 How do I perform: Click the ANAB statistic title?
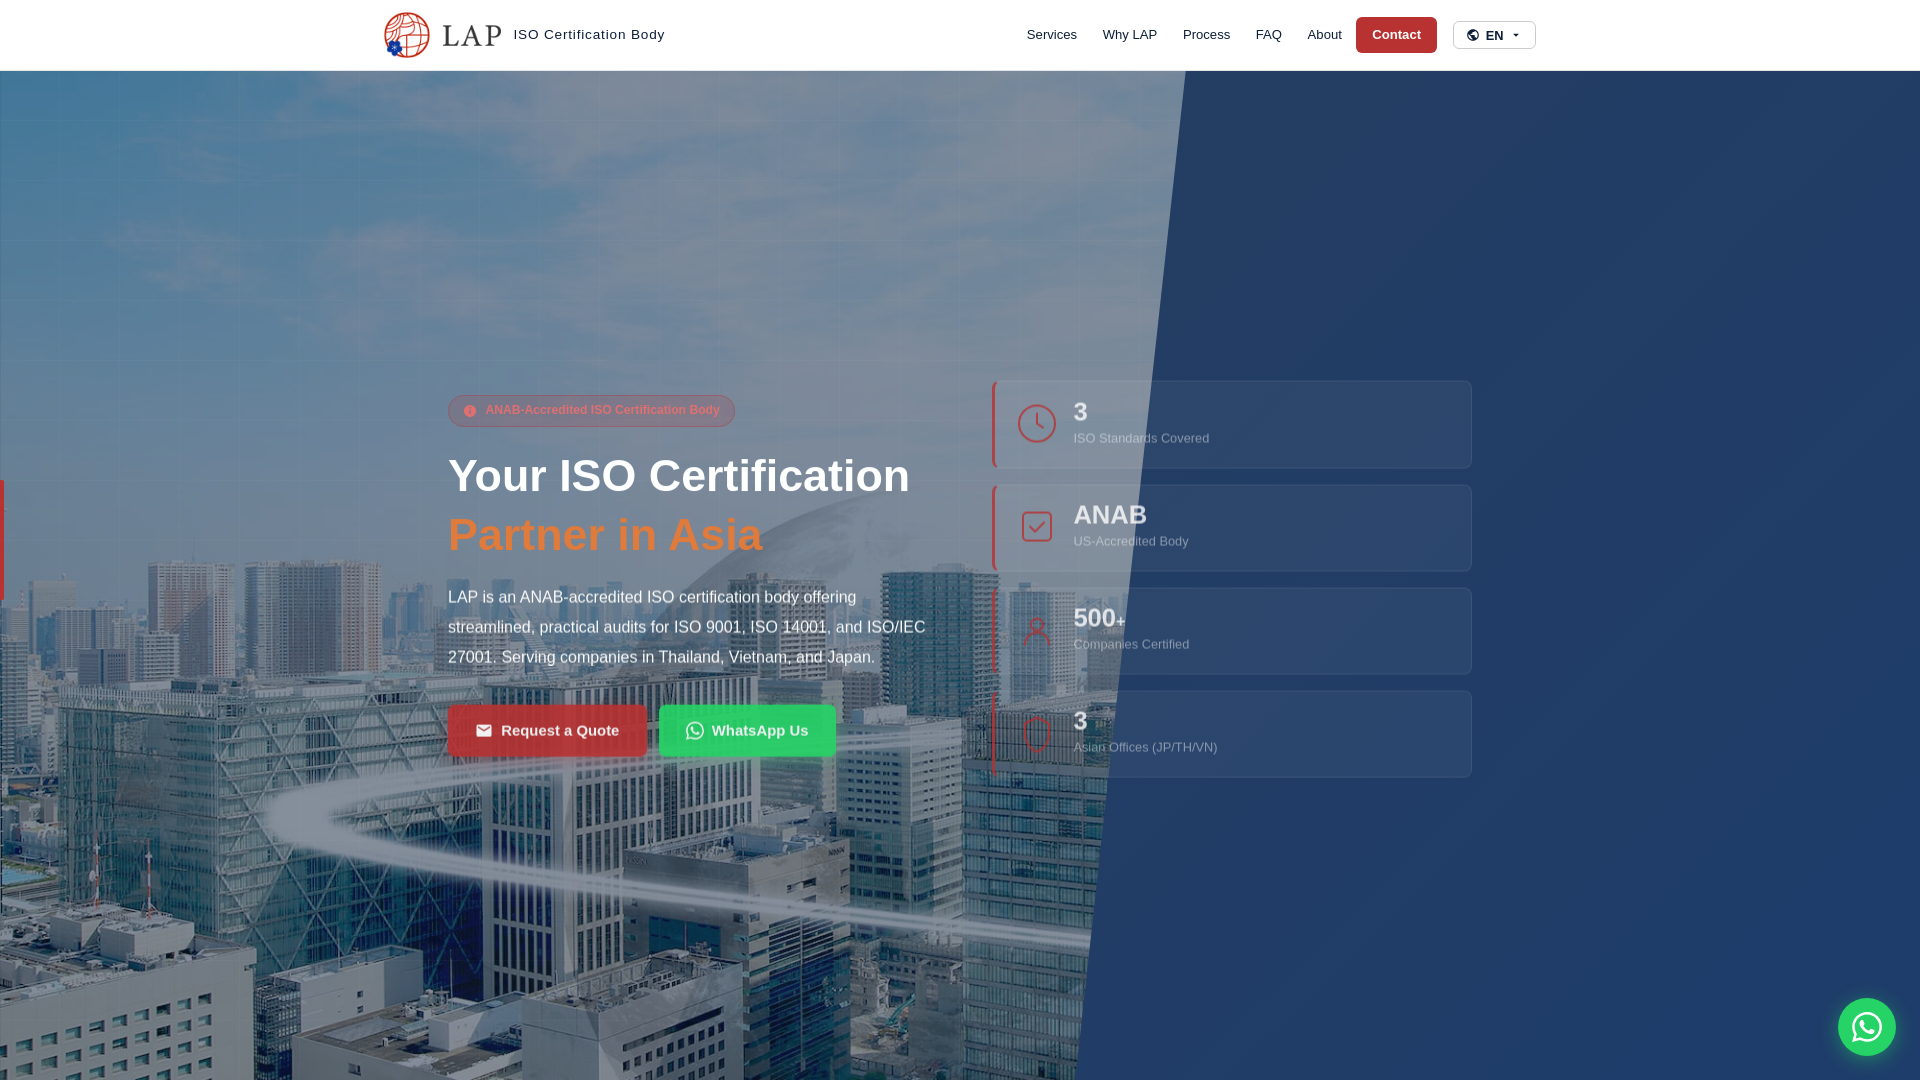1110,515
